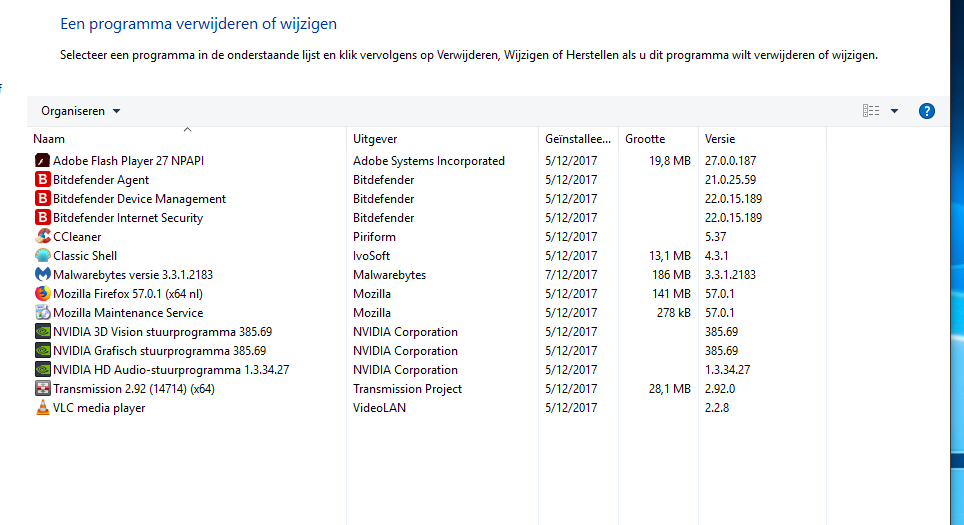Click the Bitdefender Device Management icon
964x525 pixels.
click(x=42, y=199)
